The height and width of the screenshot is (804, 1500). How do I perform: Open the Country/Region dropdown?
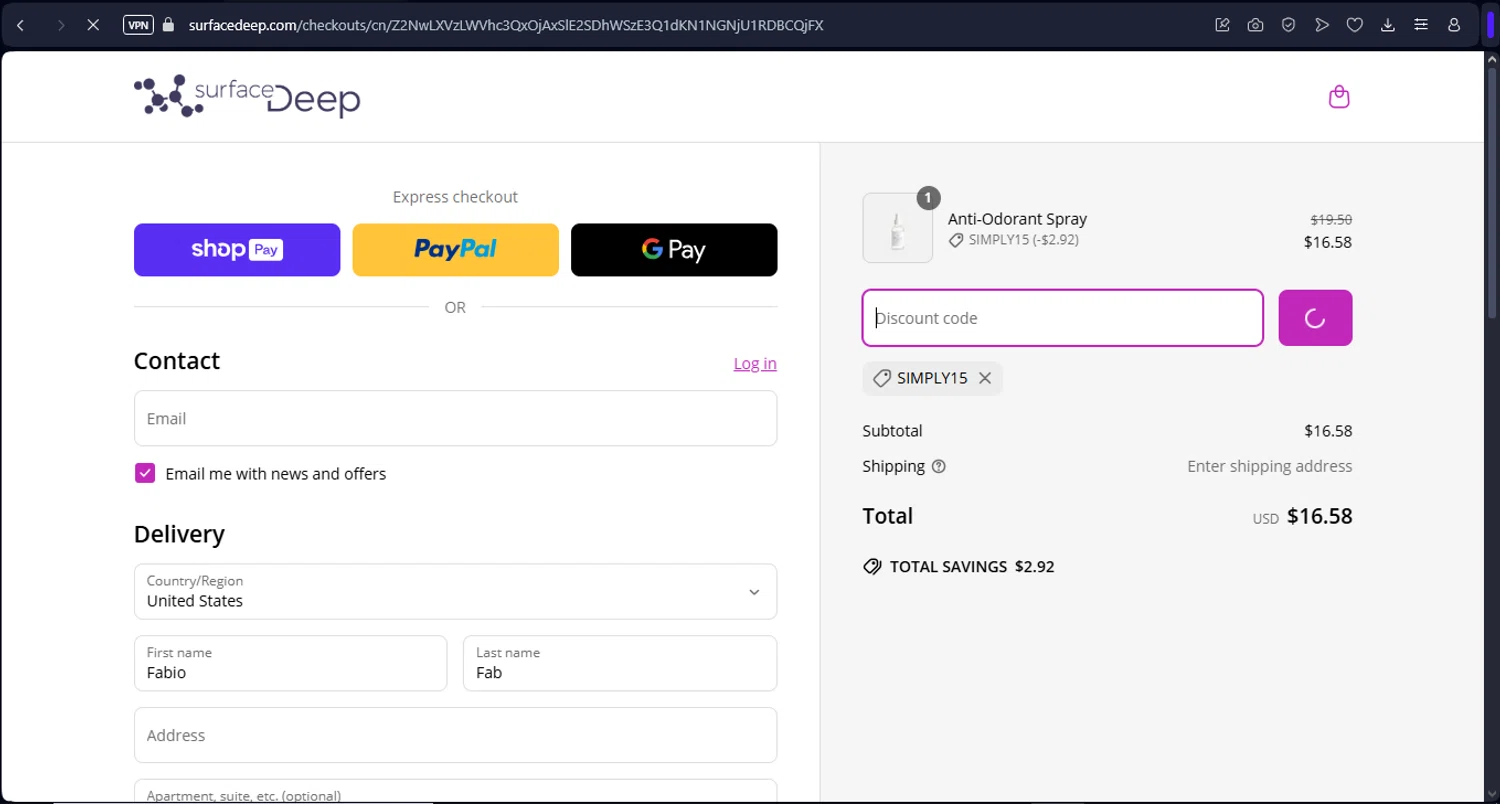point(455,591)
